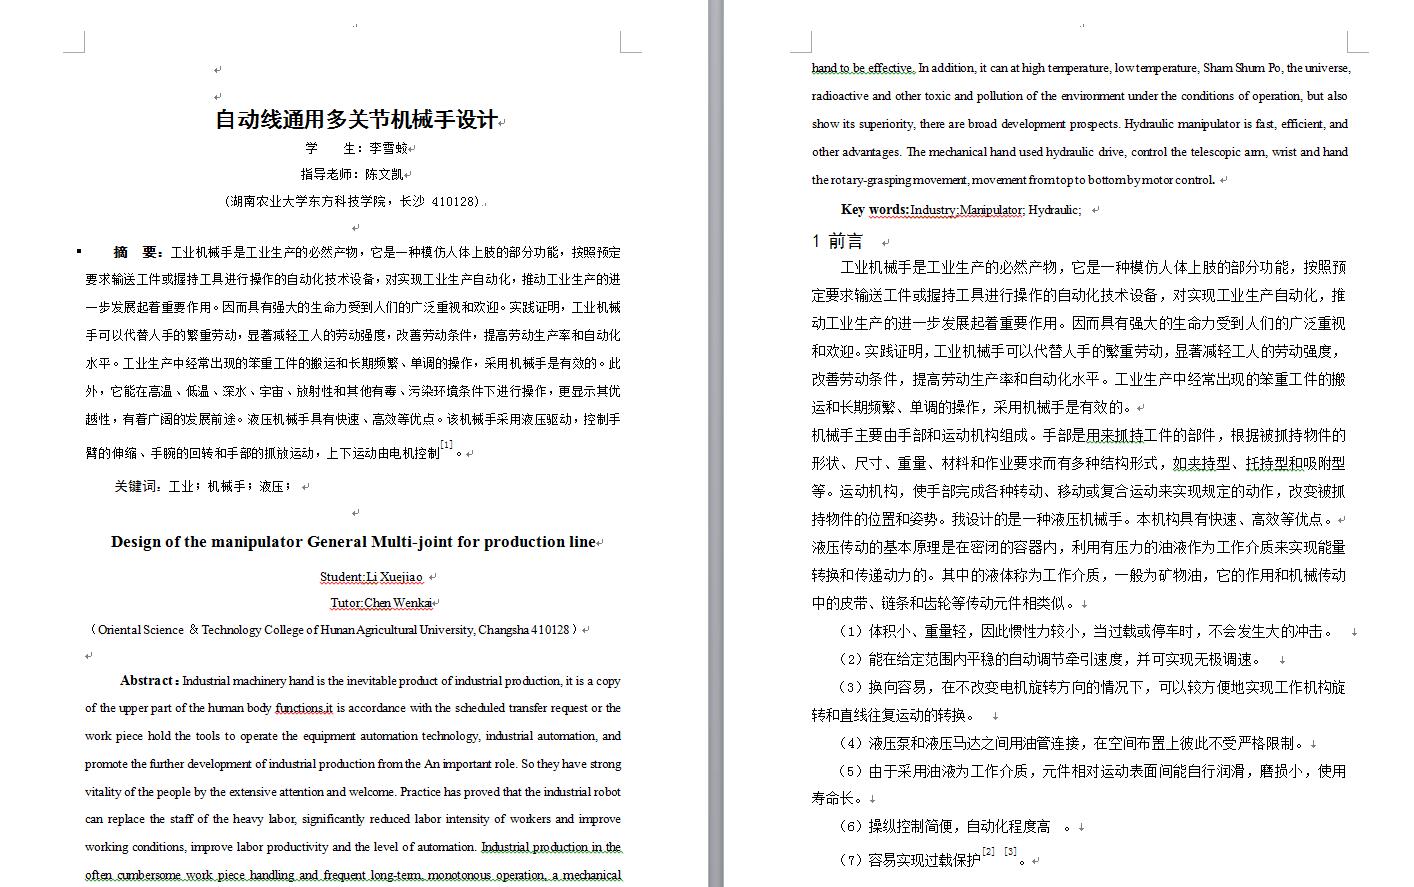The height and width of the screenshot is (887, 1414).
Task: Click the 'Tutor:Chen Wenkai' line
Action: pyautogui.click(x=381, y=603)
